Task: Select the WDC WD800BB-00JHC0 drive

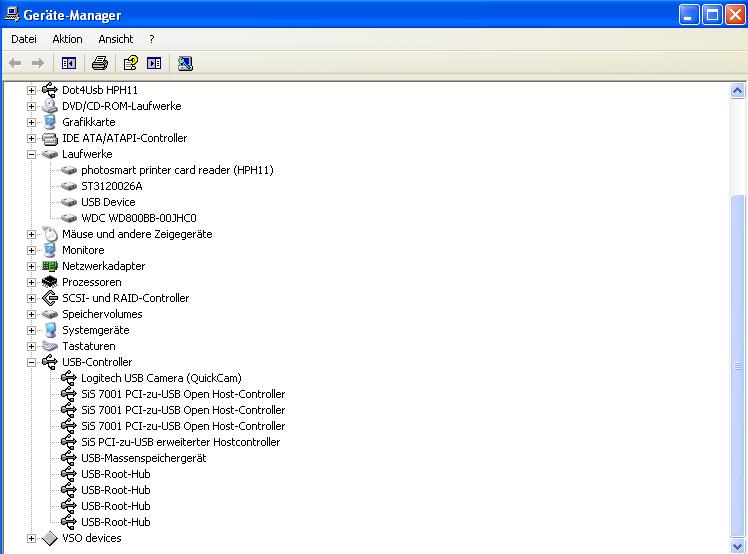Action: [139, 218]
